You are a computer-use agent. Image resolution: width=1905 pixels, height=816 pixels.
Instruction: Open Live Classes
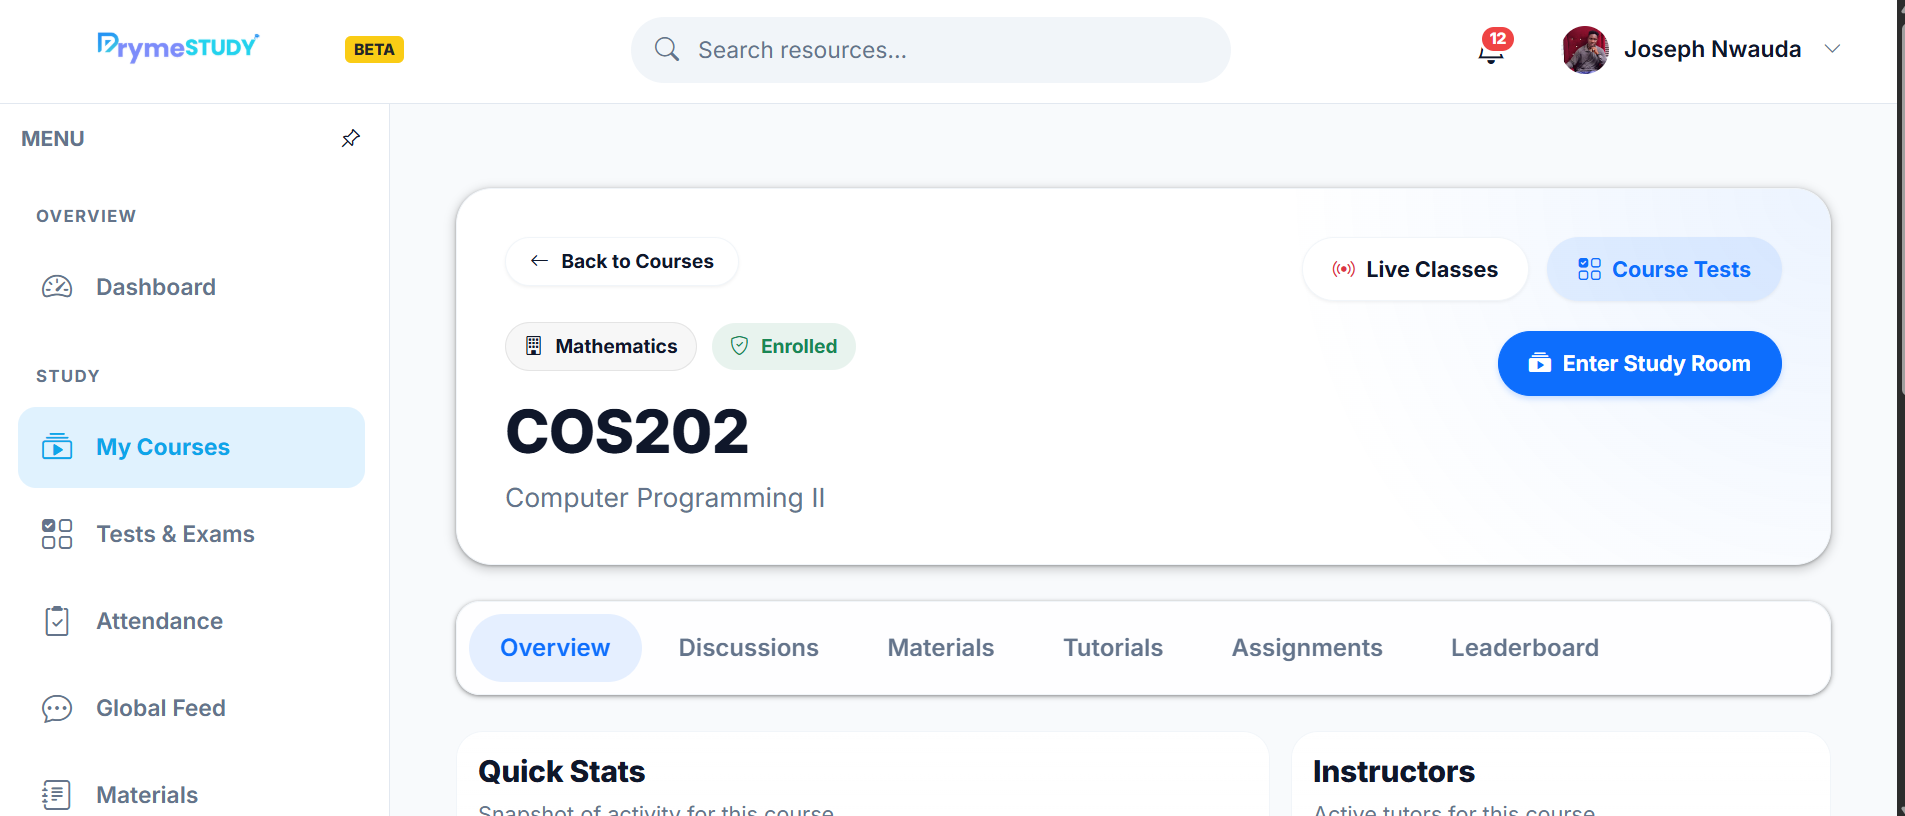1415,270
